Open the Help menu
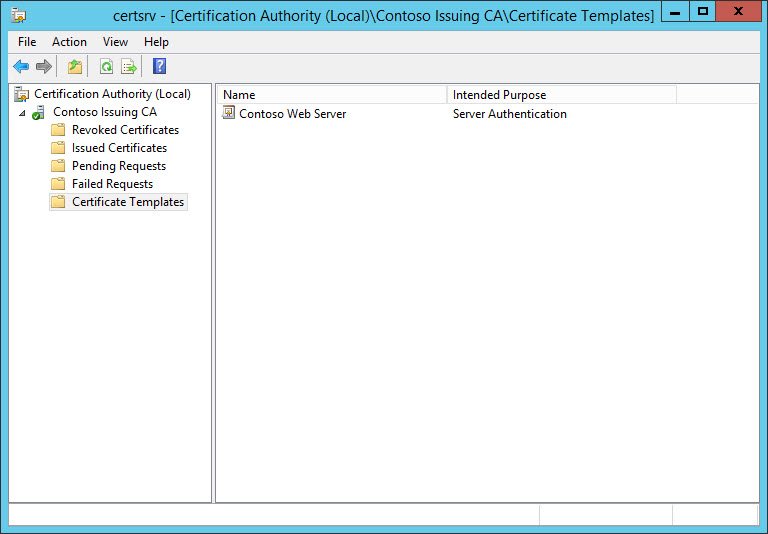This screenshot has width=768, height=534. (156, 42)
